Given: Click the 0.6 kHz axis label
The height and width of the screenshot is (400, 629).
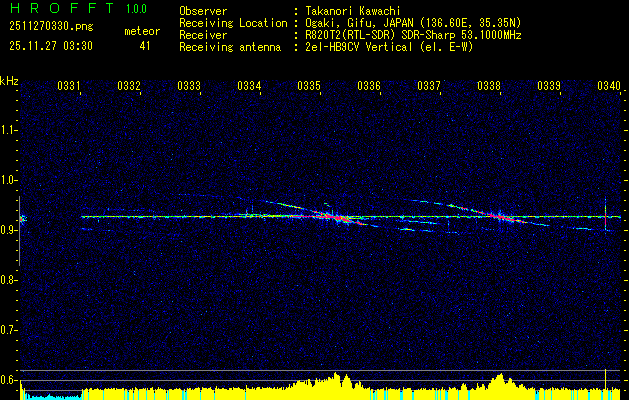Looking at the screenshot, I should pyautogui.click(x=8, y=380).
